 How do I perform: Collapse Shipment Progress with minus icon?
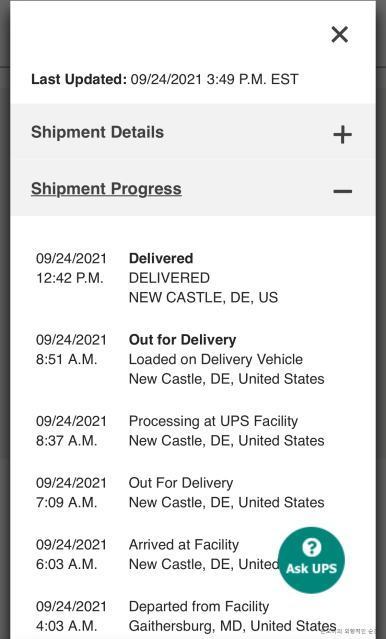(x=342, y=191)
